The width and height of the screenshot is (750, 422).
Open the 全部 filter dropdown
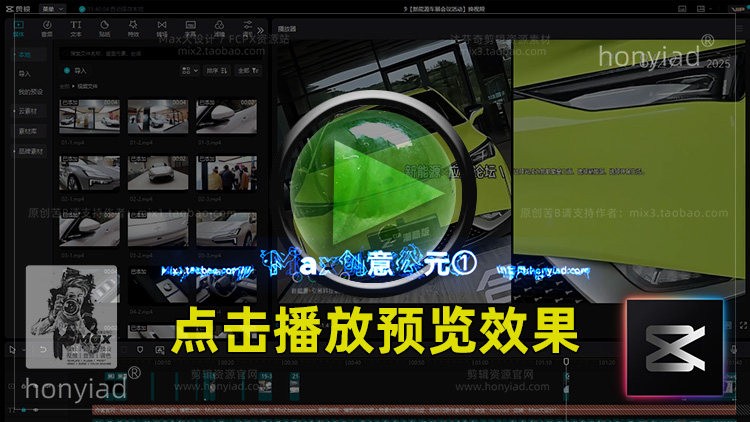pyautogui.click(x=248, y=71)
